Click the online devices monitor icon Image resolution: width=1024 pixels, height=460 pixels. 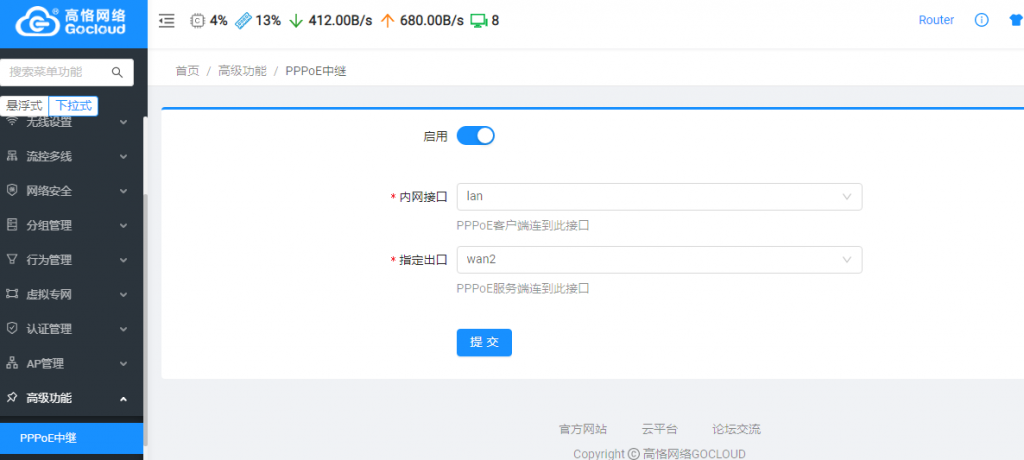[x=478, y=20]
